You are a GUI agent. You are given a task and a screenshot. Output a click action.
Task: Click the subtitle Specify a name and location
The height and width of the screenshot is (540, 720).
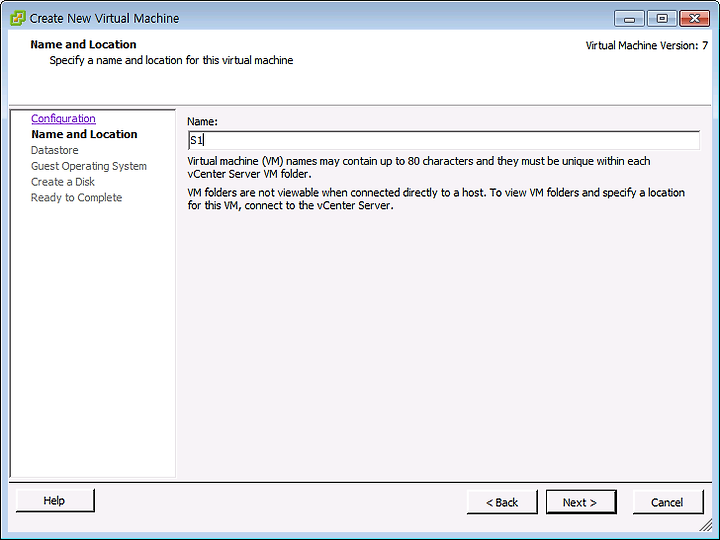pyautogui.click(x=171, y=60)
